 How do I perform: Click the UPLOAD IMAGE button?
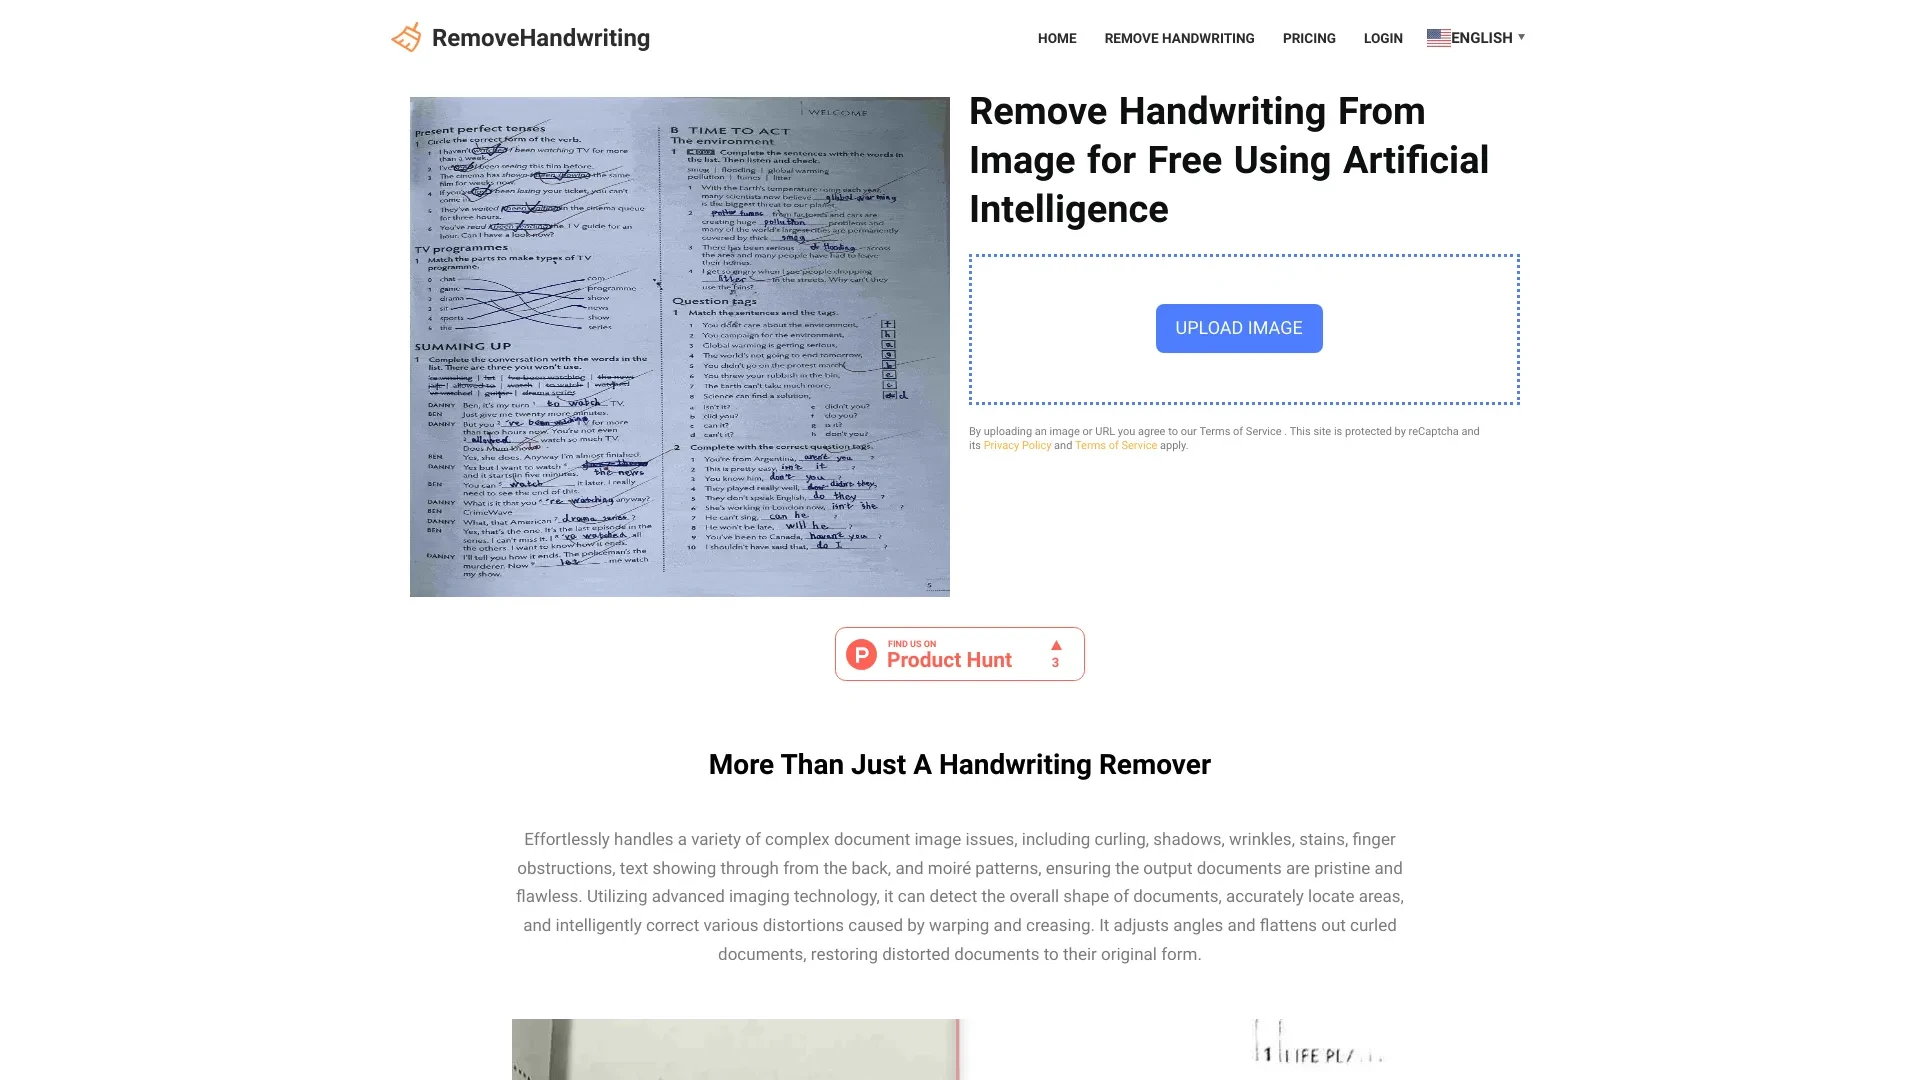point(1238,327)
